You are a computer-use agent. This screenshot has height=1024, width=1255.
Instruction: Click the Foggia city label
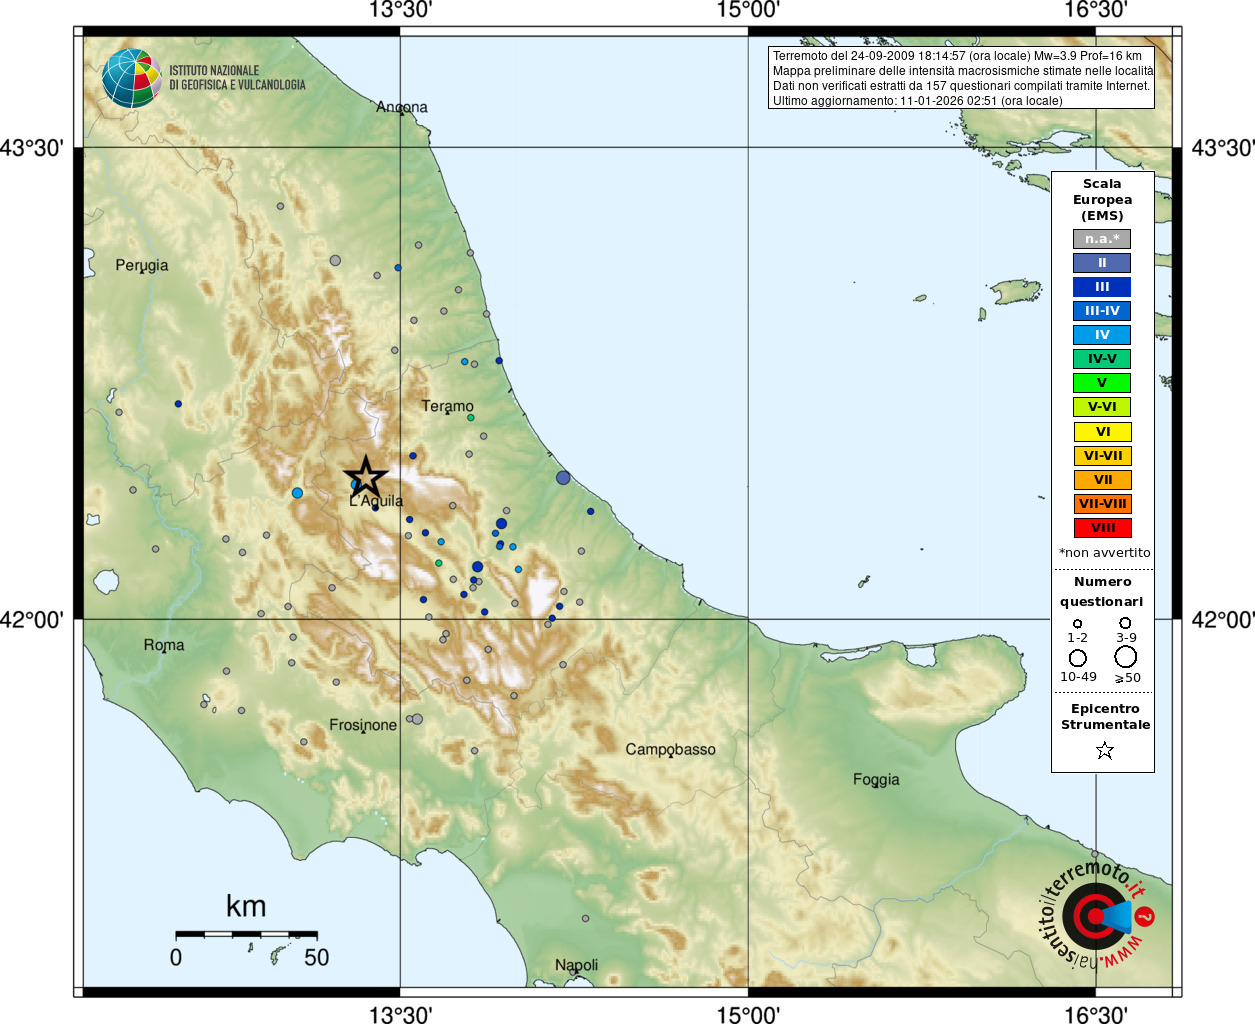(x=876, y=780)
